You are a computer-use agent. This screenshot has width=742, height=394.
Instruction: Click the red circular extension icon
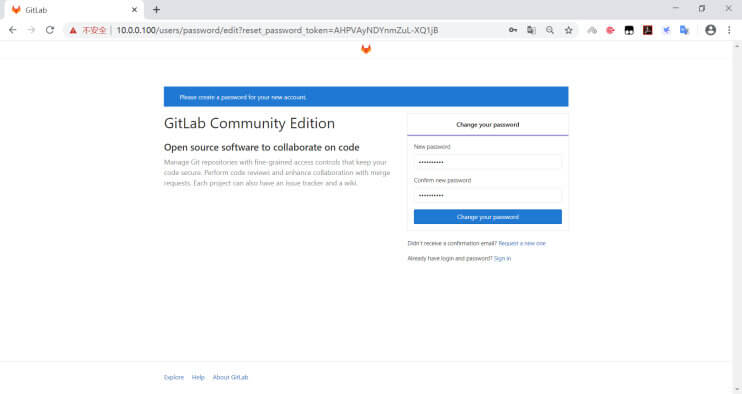point(610,30)
